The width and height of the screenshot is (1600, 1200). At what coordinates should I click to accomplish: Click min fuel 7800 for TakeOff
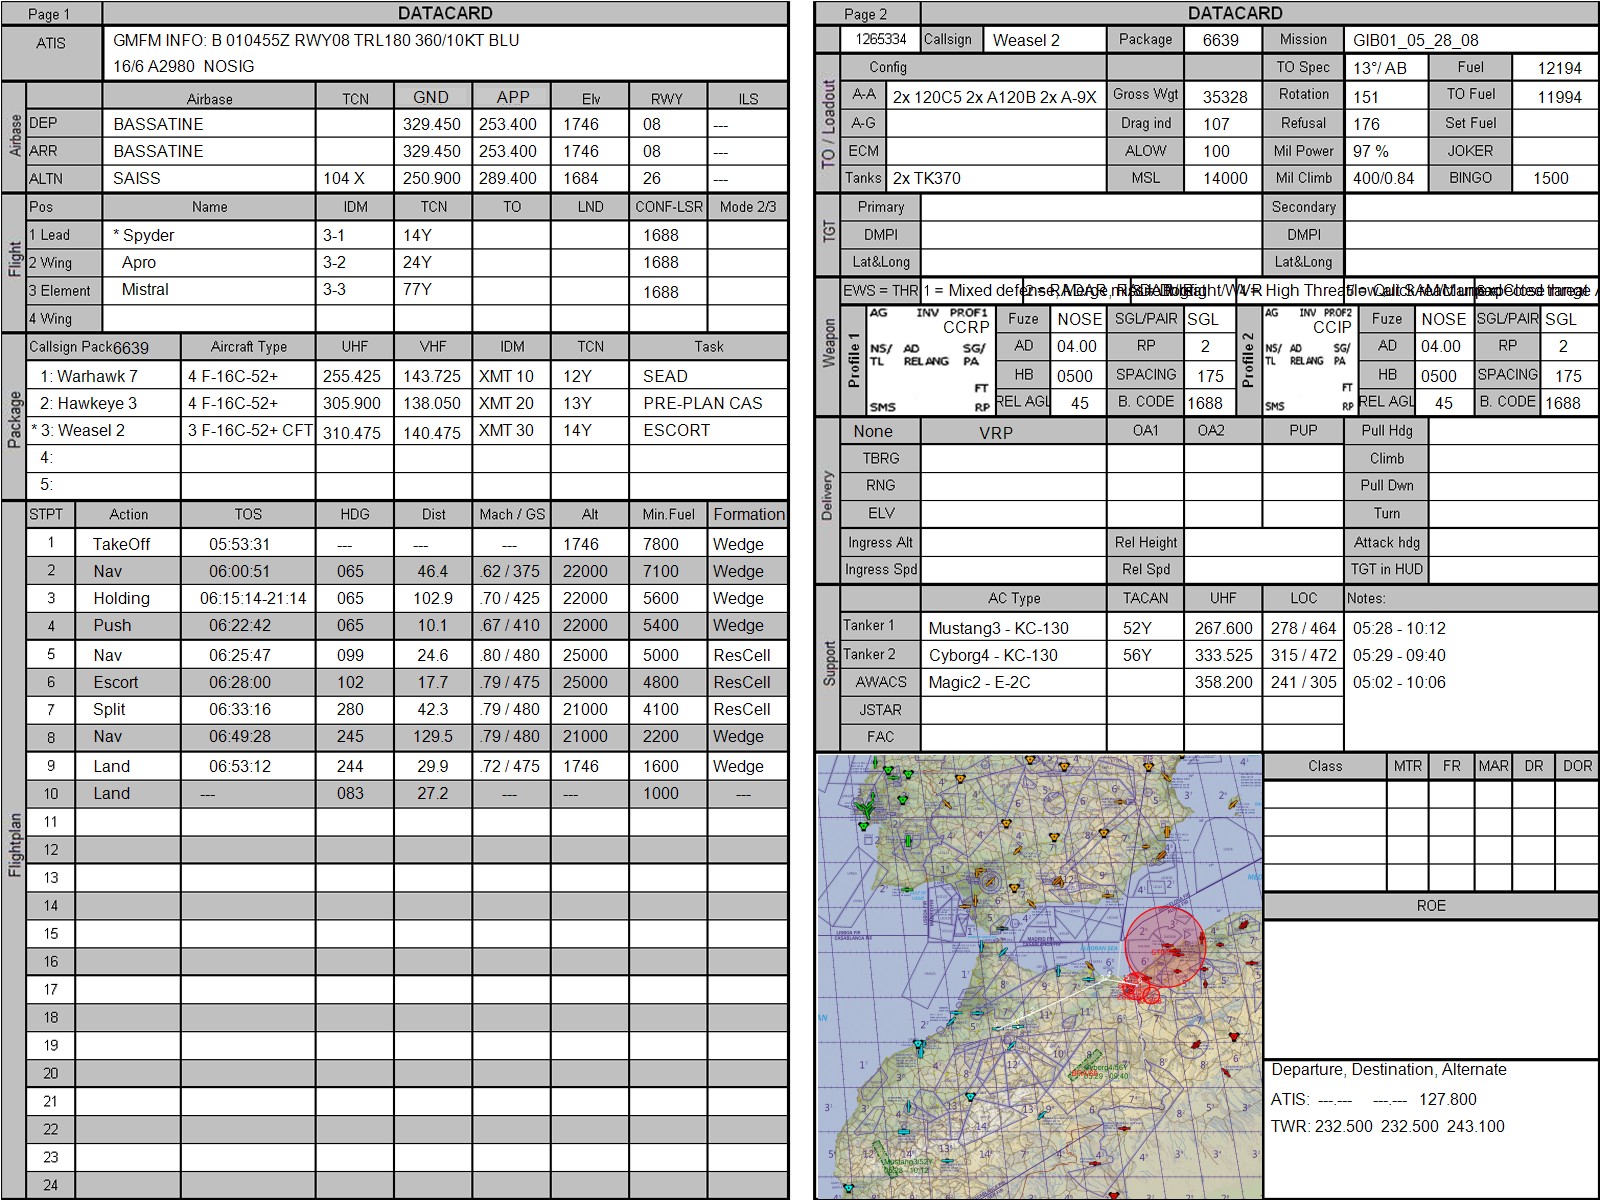(661, 544)
